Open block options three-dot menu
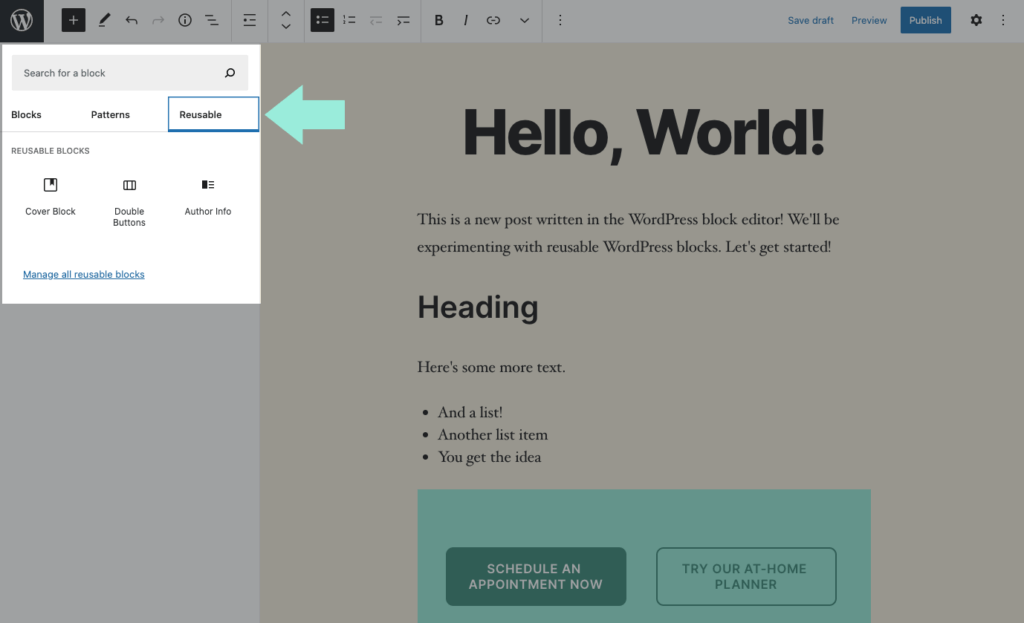 tap(560, 20)
